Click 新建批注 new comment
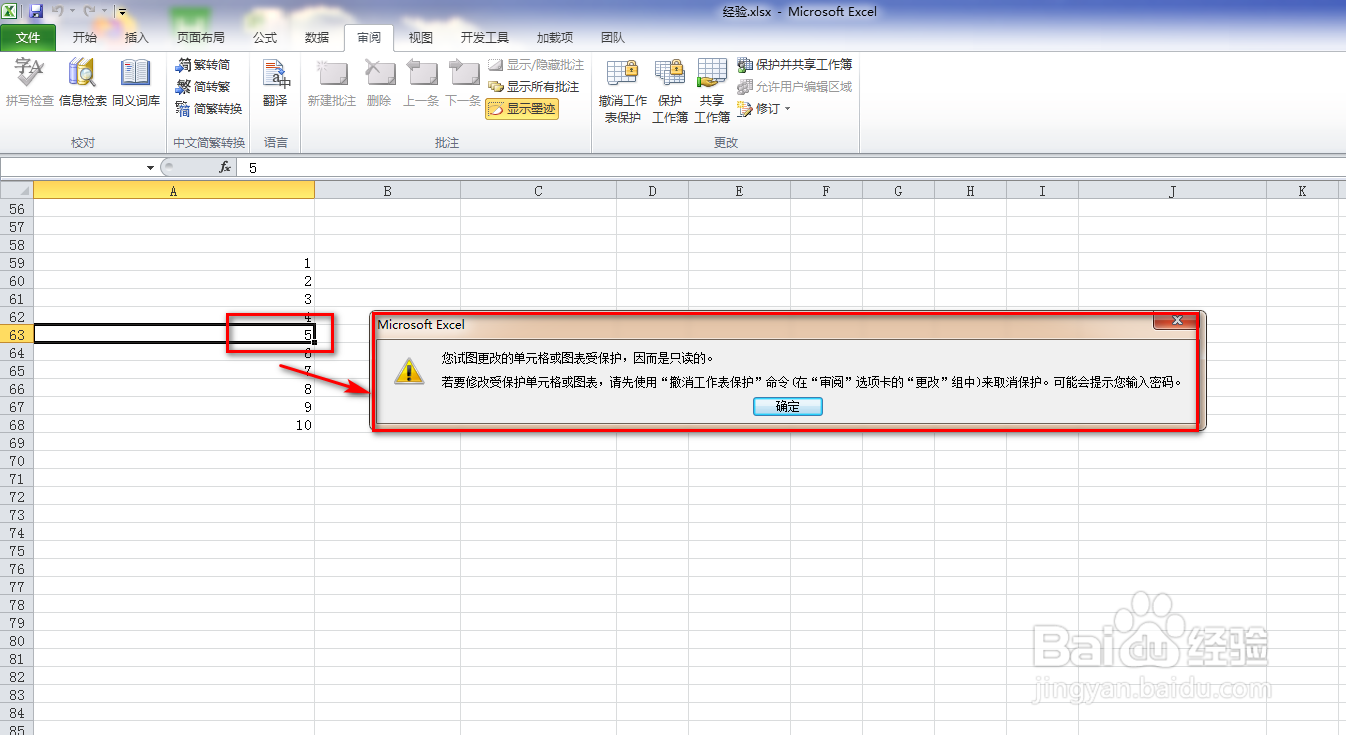The width and height of the screenshot is (1346, 735). click(x=331, y=83)
